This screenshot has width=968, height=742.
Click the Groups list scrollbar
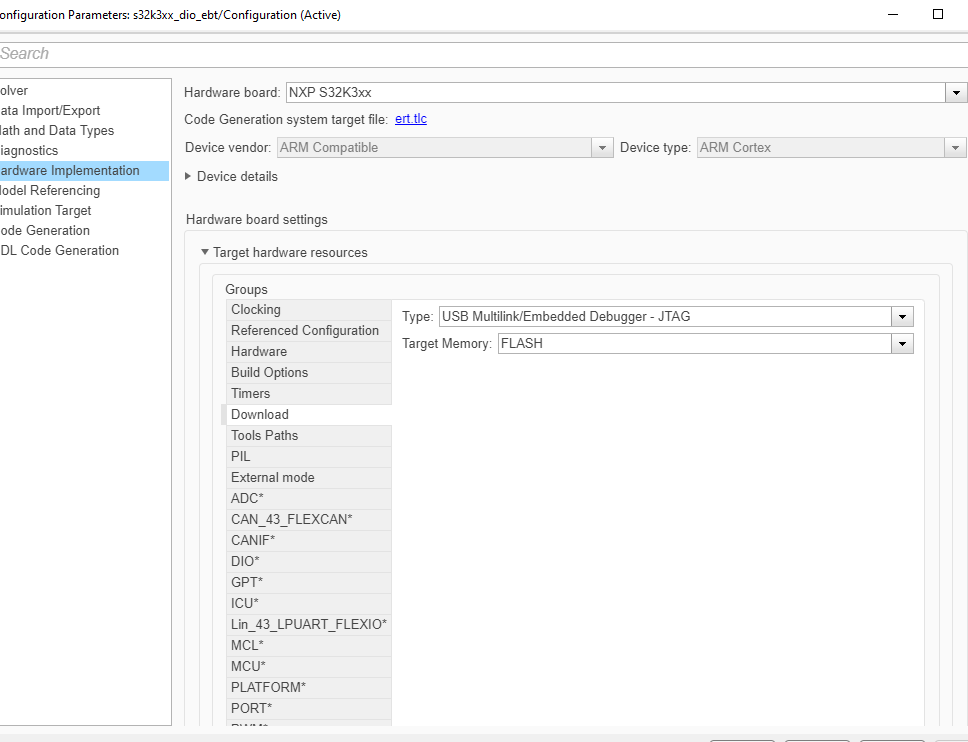click(x=222, y=414)
